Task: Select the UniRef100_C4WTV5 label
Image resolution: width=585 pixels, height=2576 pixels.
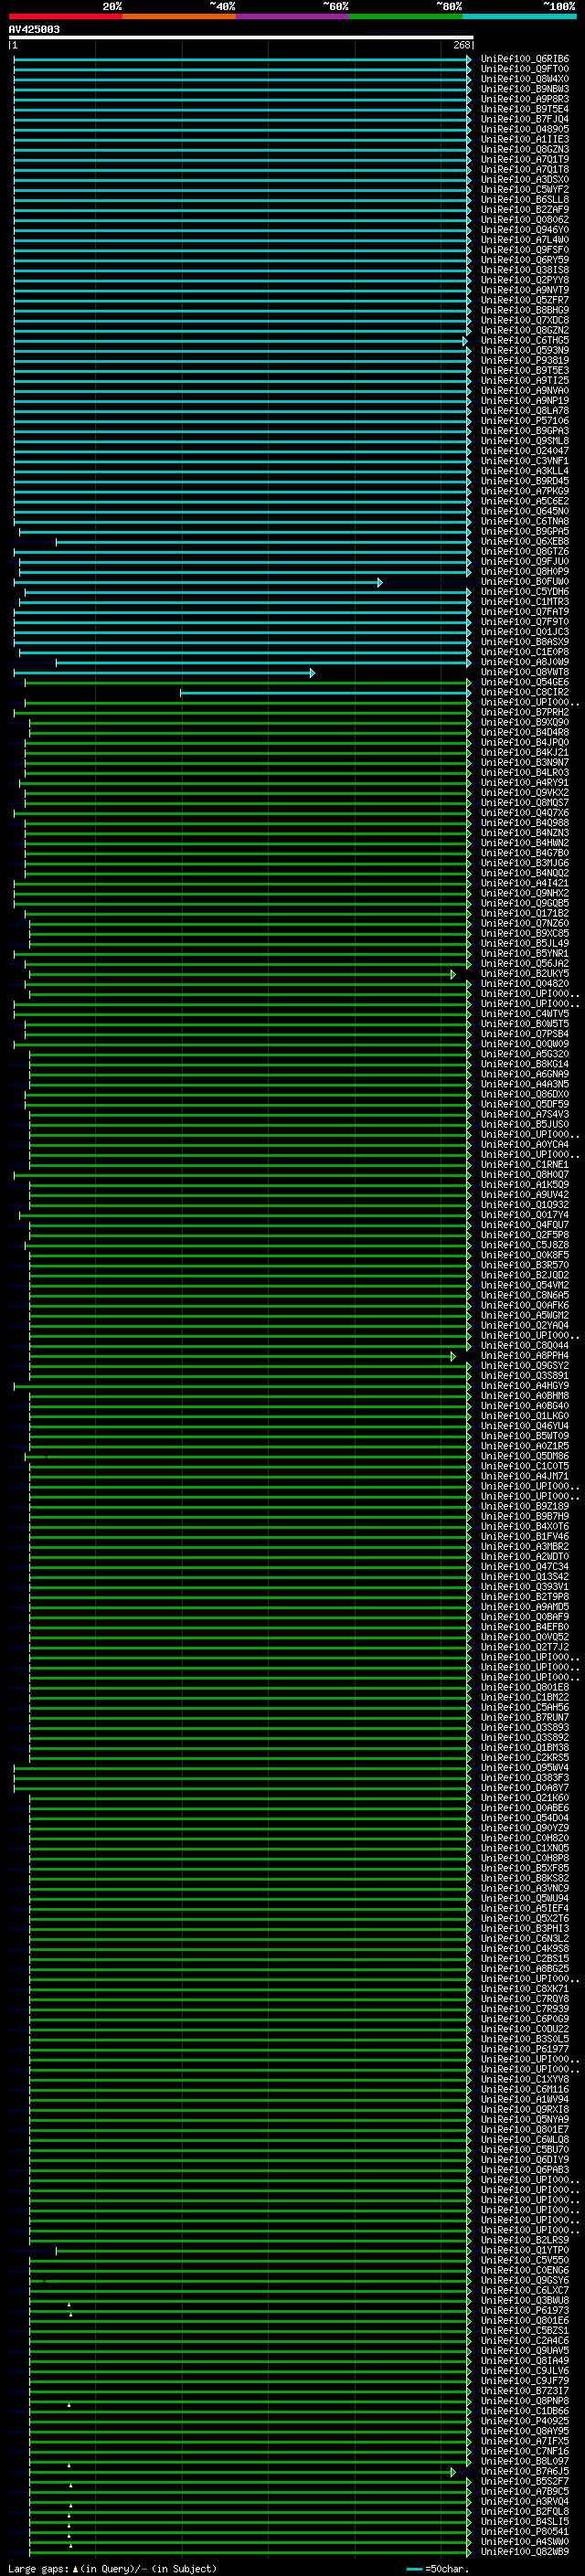Action: tap(525, 1015)
